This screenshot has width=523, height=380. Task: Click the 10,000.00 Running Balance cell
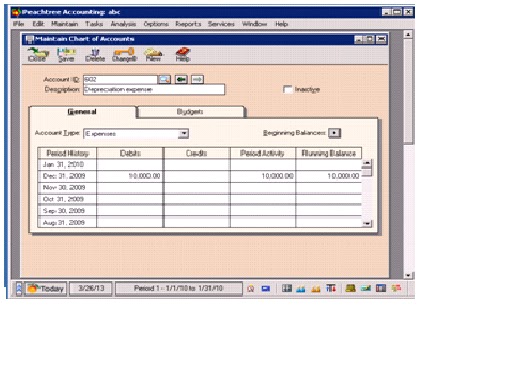(x=329, y=176)
